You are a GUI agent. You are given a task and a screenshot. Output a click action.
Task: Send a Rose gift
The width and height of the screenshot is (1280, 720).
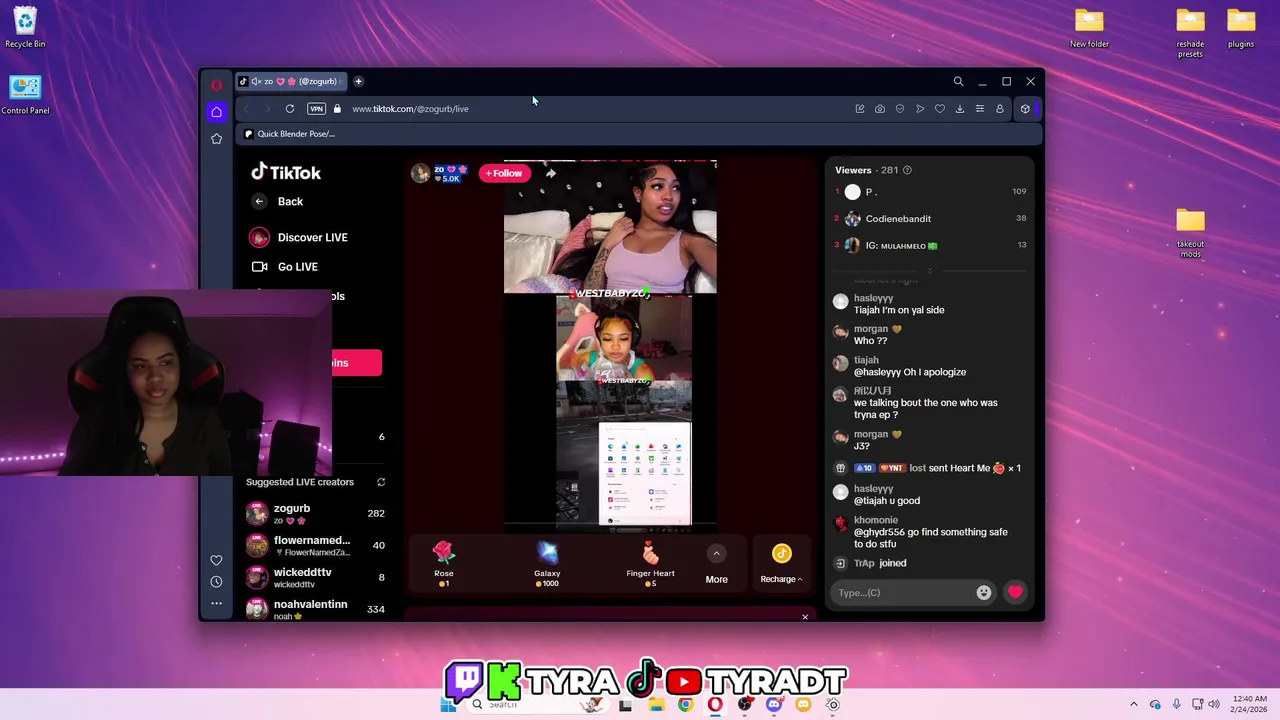444,564
